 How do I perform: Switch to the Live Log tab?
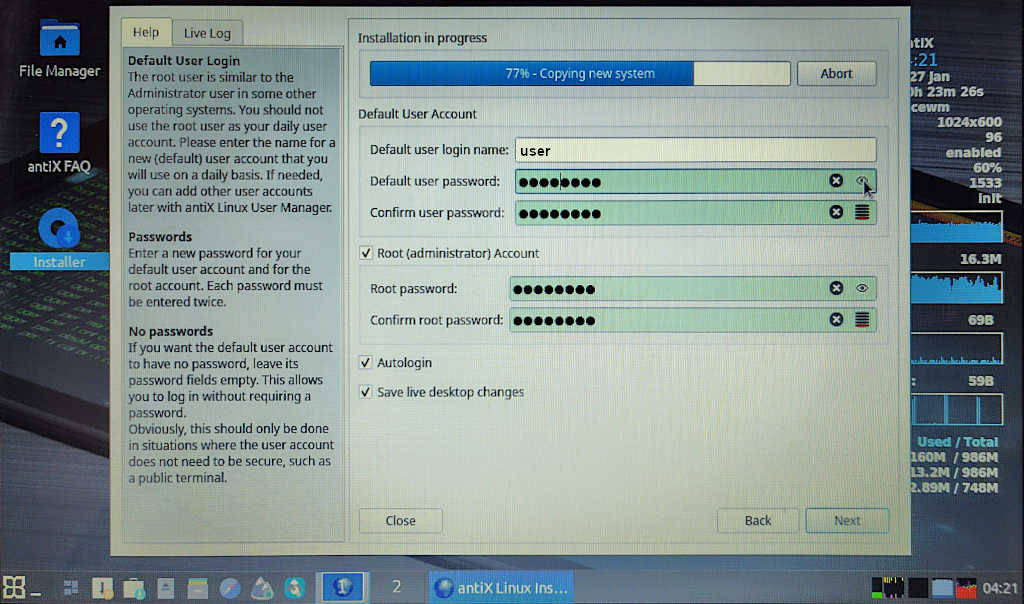207,33
